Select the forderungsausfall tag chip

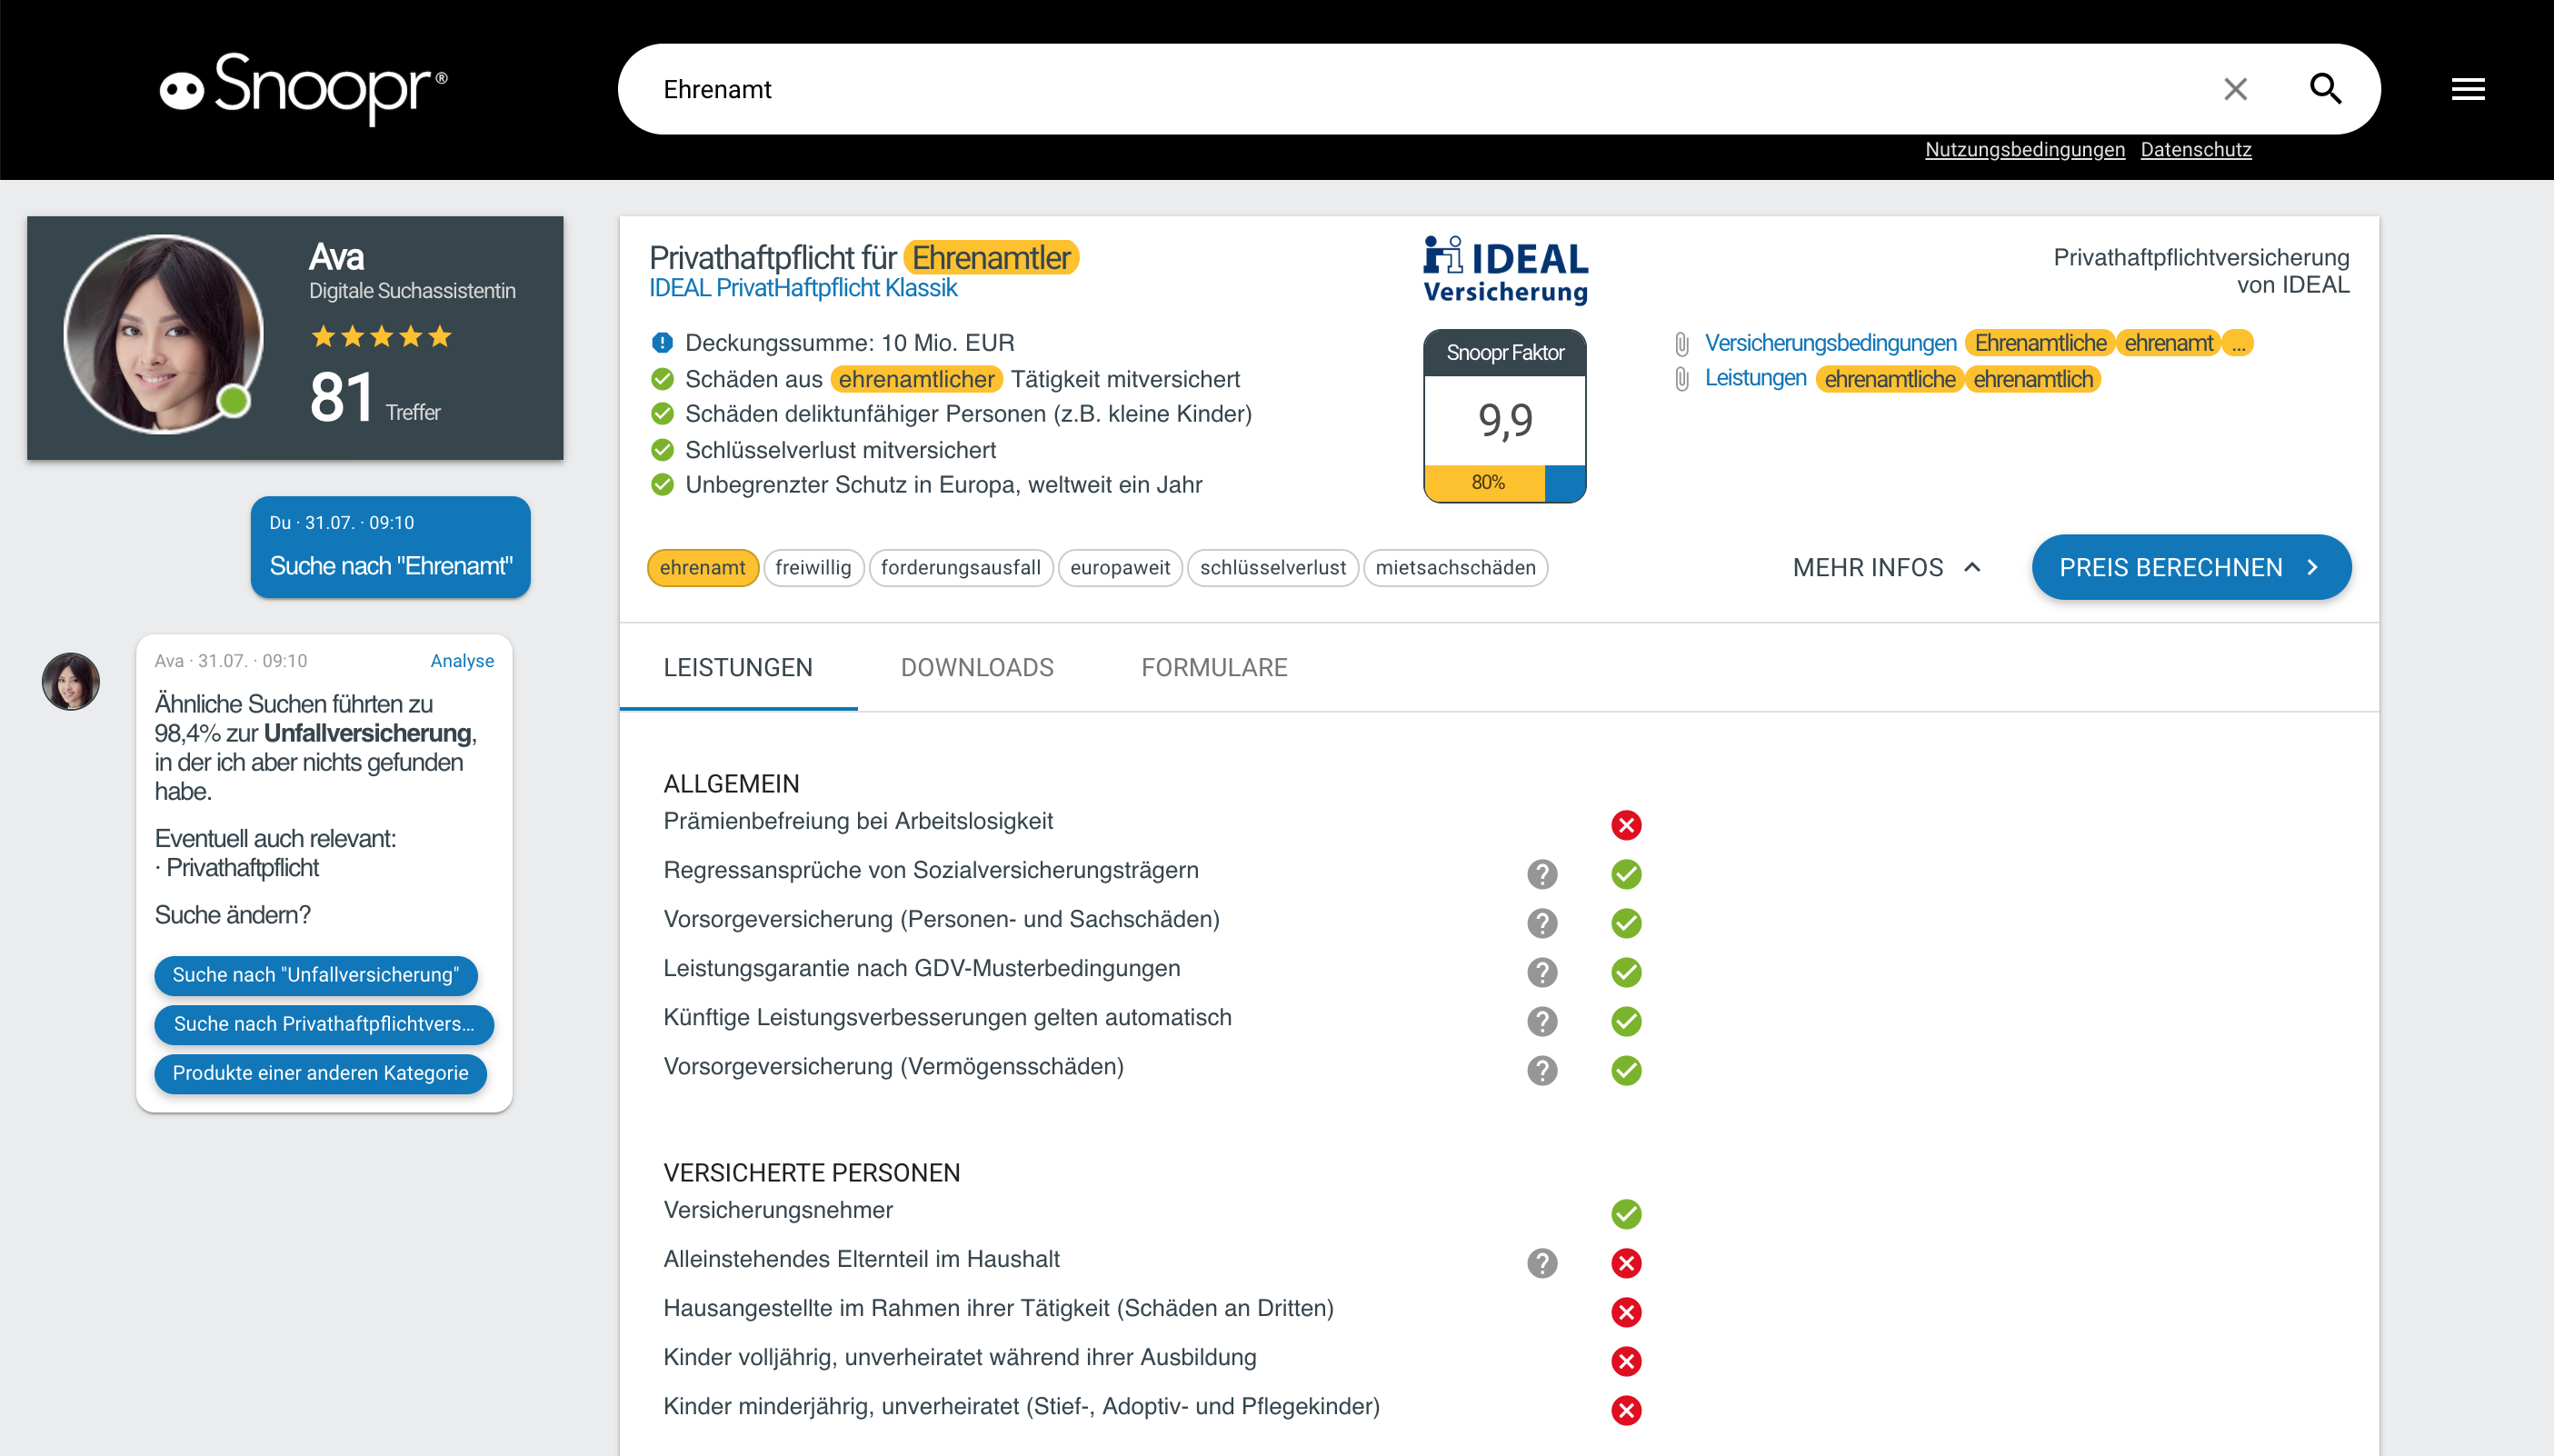(960, 567)
